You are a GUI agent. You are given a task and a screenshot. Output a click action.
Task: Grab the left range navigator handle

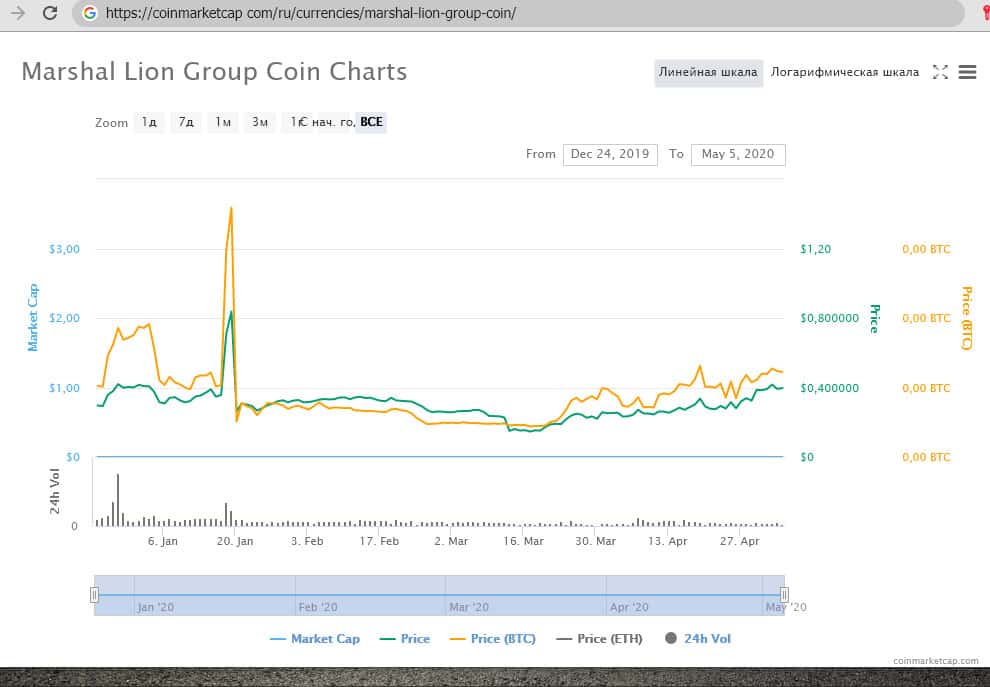pos(95,595)
